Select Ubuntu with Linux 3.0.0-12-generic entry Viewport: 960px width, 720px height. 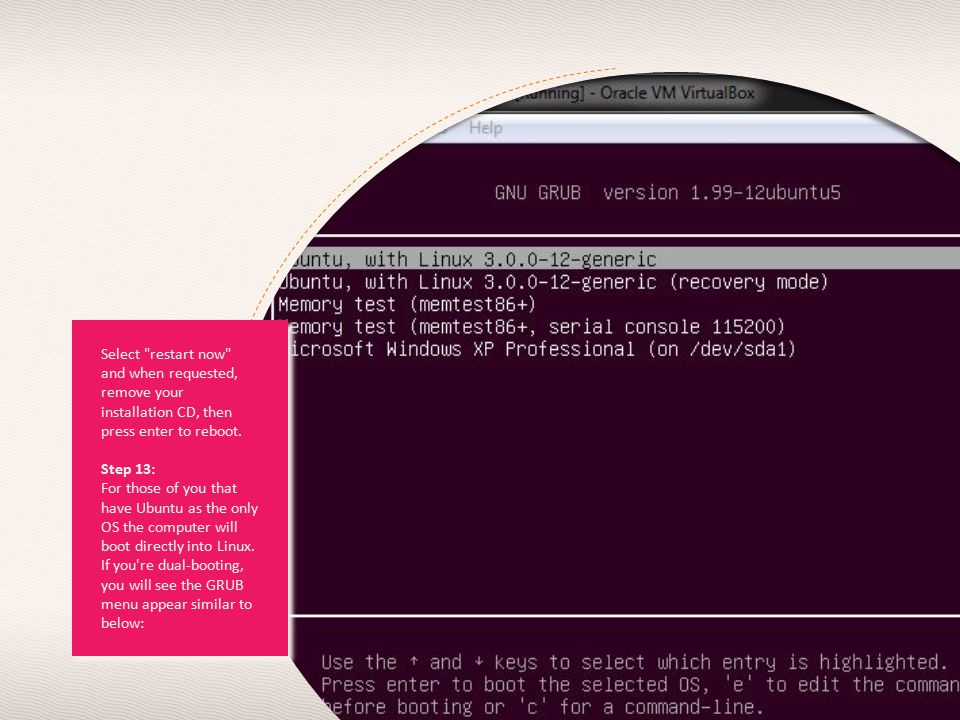click(x=623, y=259)
